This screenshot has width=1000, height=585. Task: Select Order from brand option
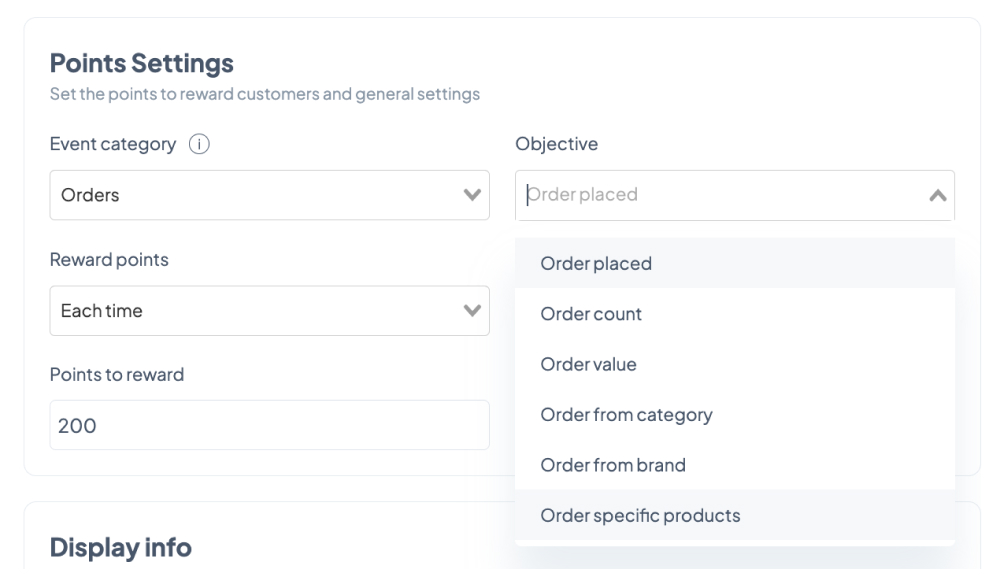pos(735,465)
